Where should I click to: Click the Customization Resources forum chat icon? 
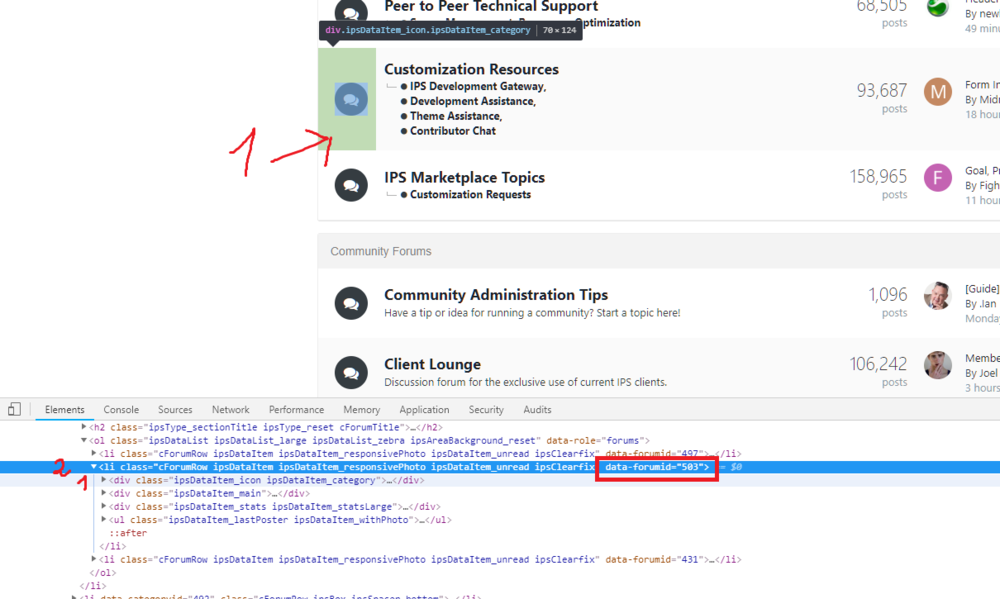[x=351, y=99]
